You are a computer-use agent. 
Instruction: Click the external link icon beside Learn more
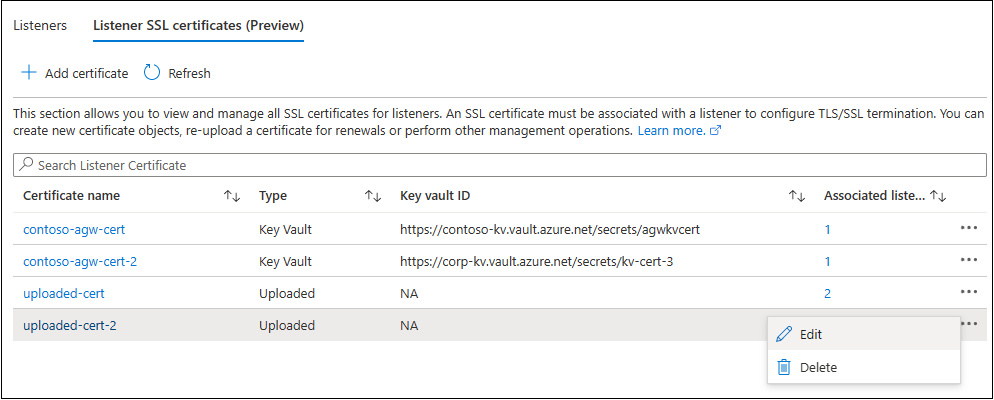pos(715,131)
